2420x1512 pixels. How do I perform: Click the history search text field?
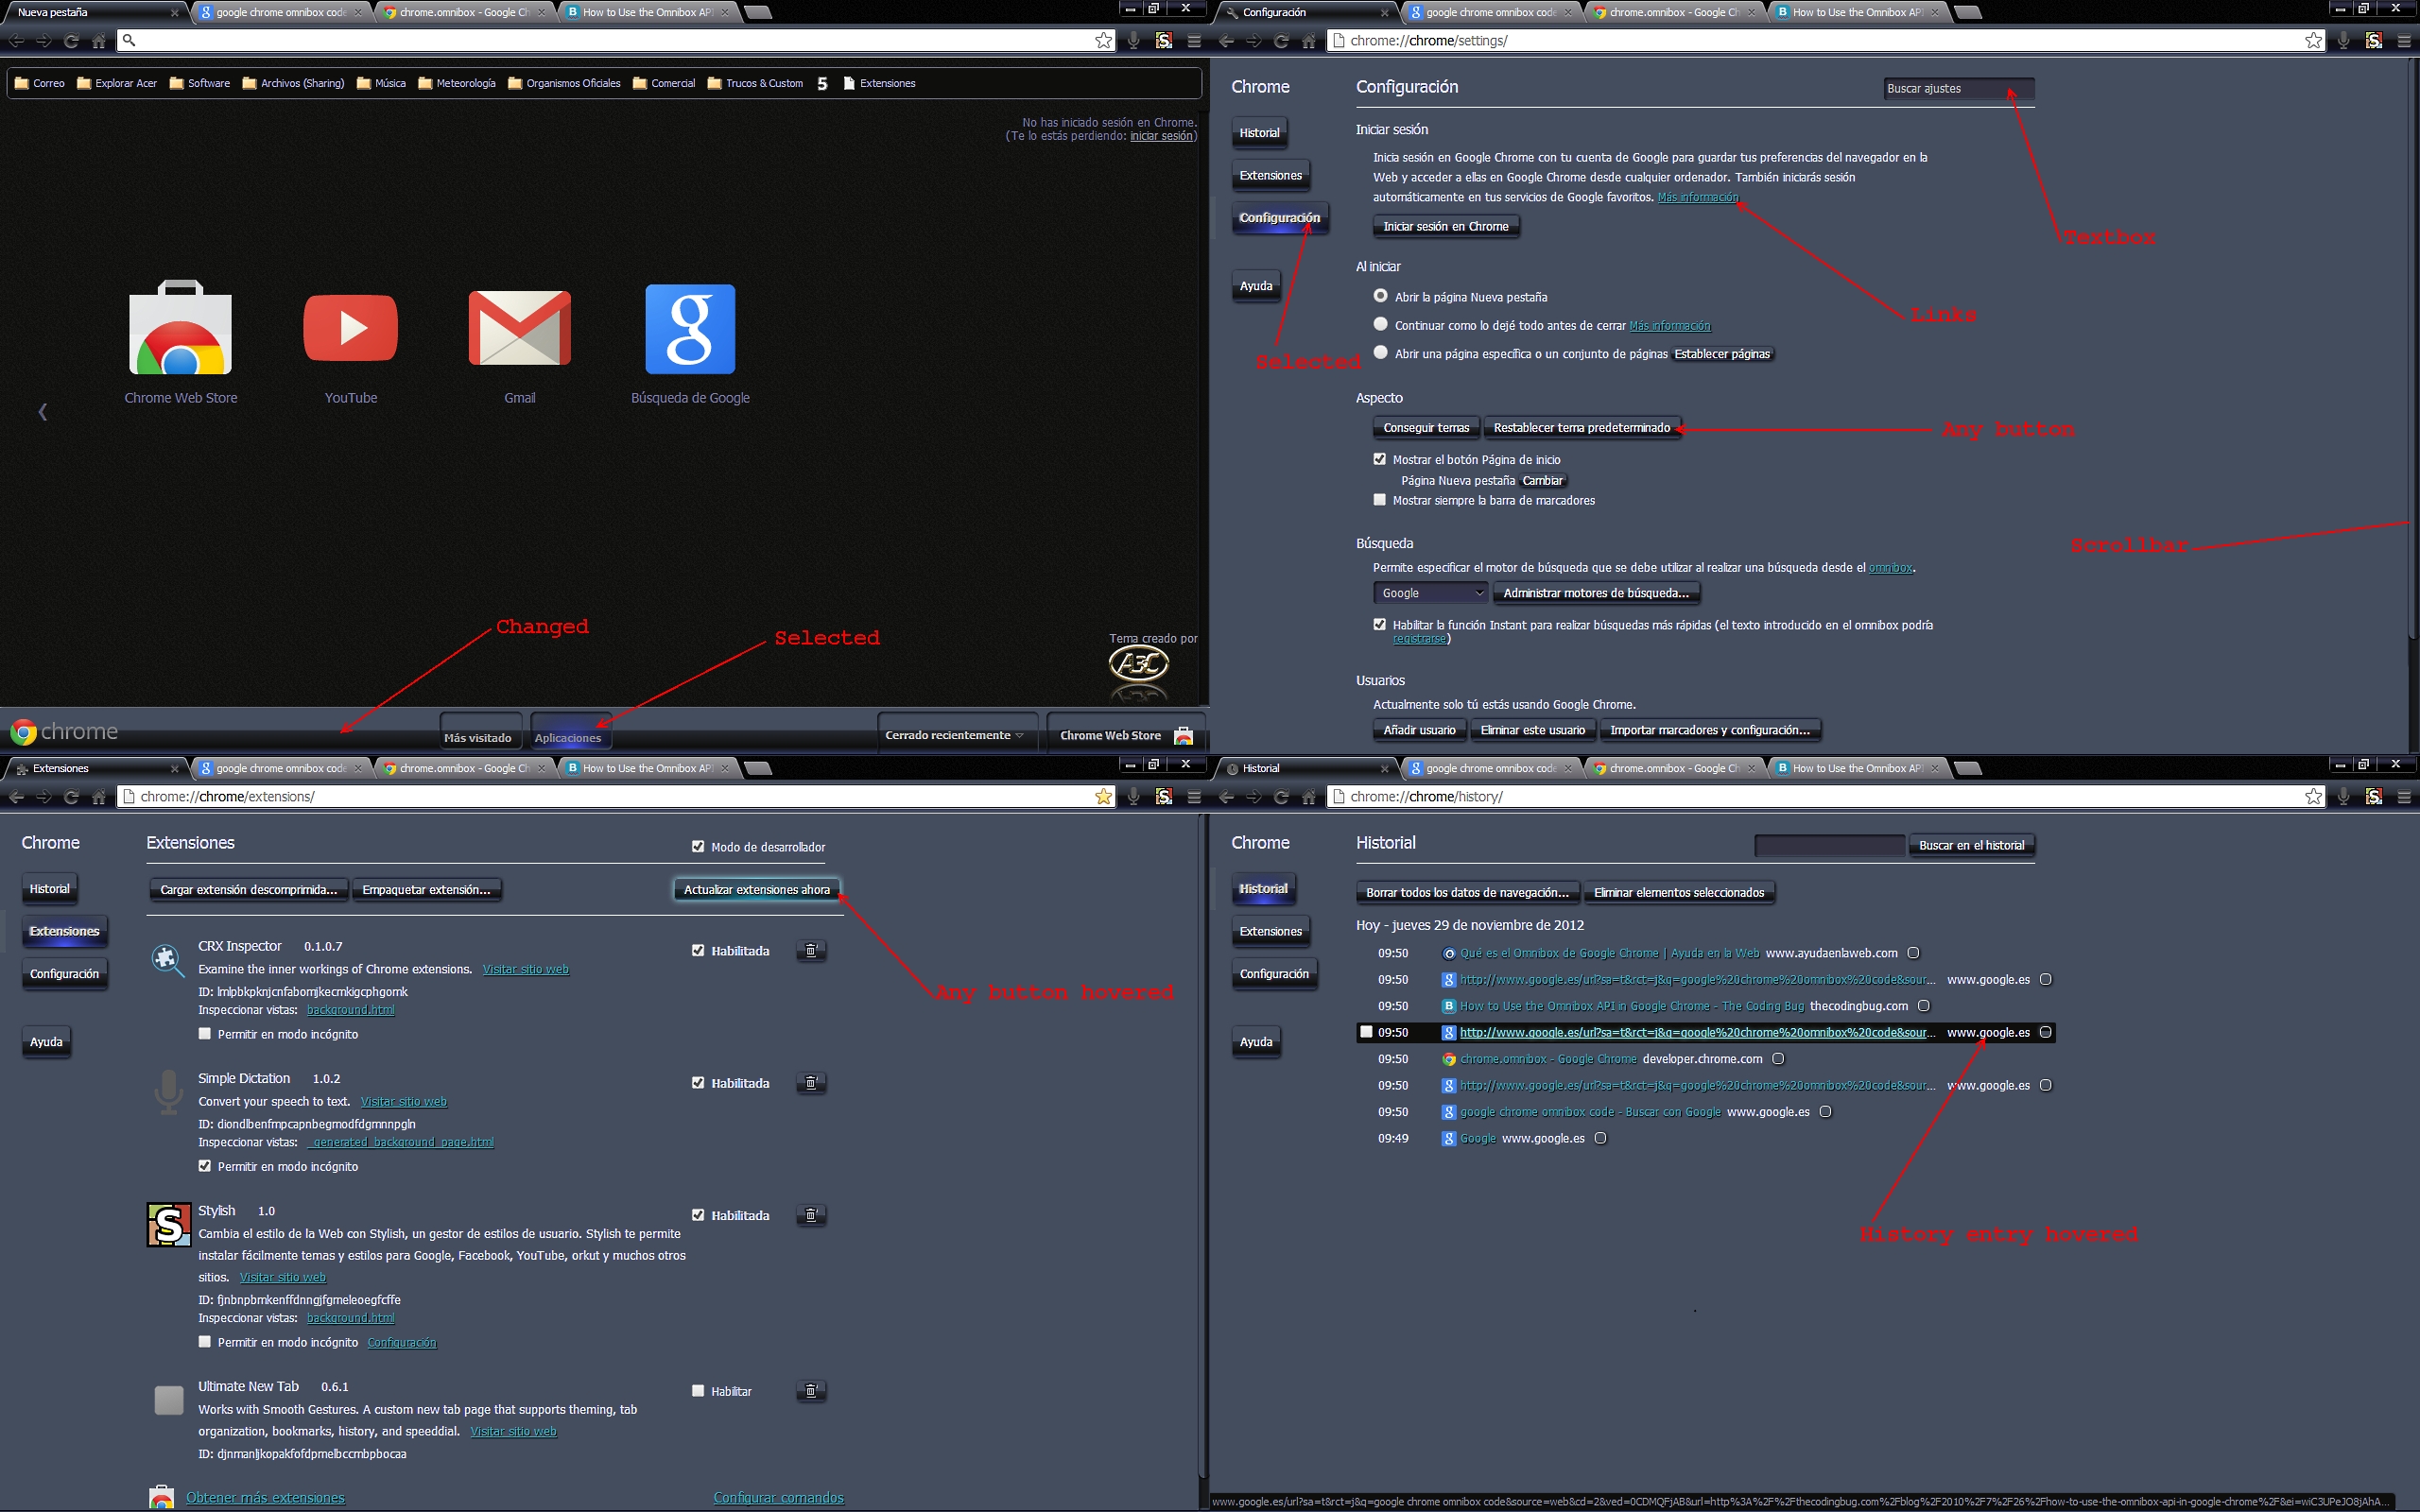point(1829,845)
